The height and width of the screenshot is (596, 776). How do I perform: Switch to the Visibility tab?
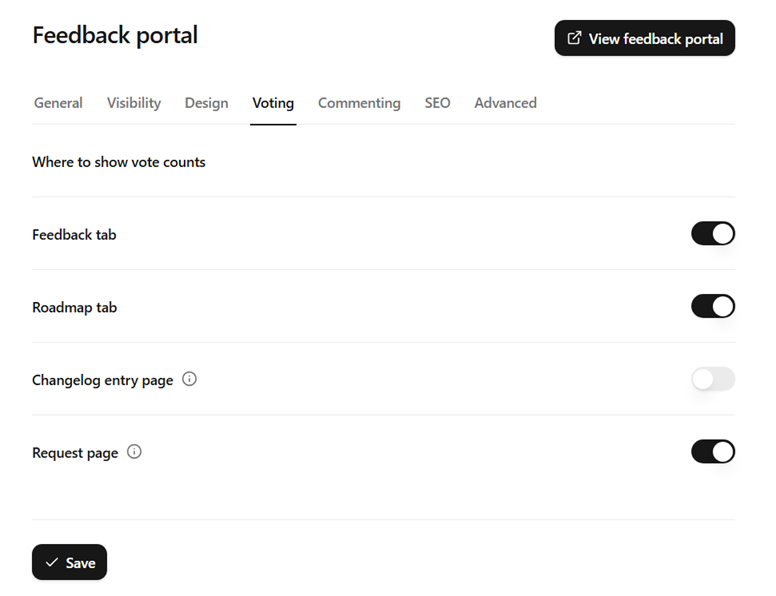tap(134, 103)
